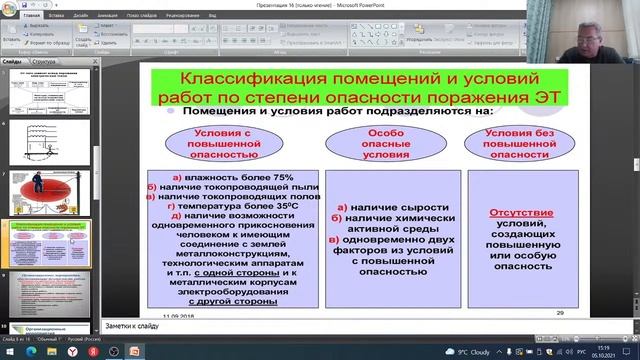Screen dimensions: 640x360
Task: Click the PowerPoint taskbar icon
Action: [134, 351]
